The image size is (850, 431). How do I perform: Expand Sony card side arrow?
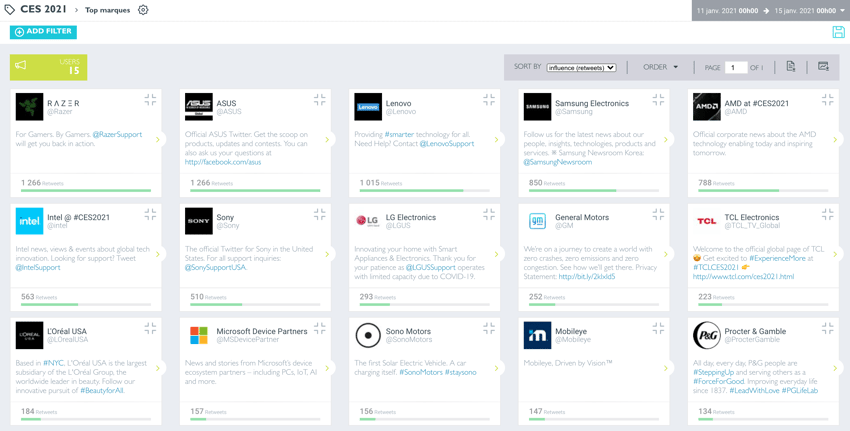coord(327,254)
